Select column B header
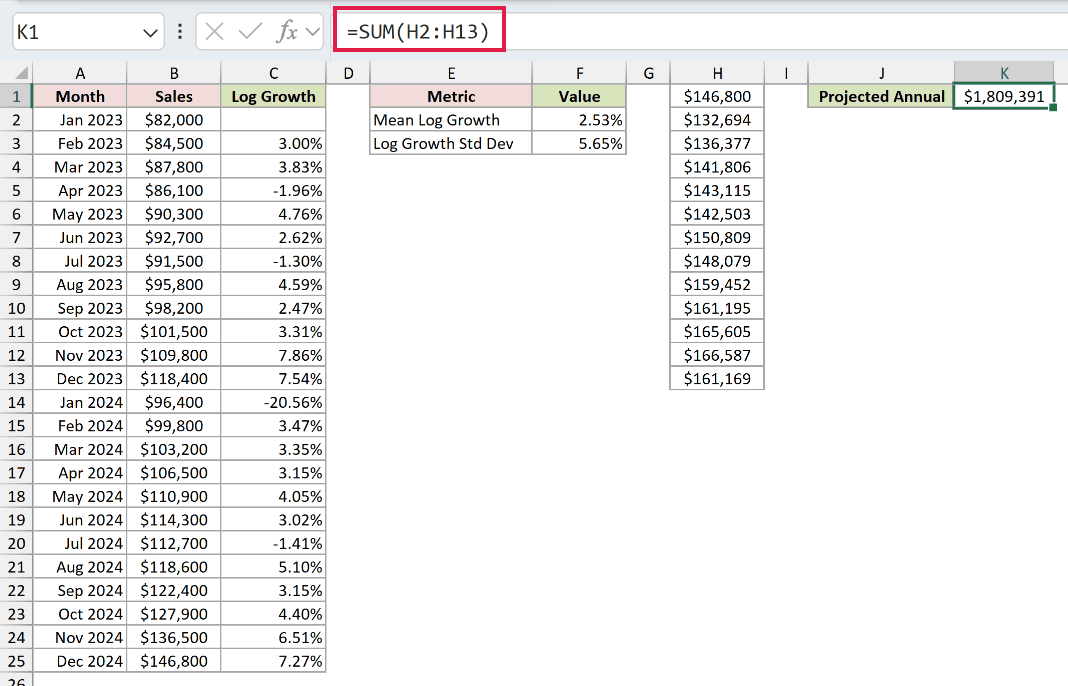The height and width of the screenshot is (686, 1068). [x=174, y=73]
